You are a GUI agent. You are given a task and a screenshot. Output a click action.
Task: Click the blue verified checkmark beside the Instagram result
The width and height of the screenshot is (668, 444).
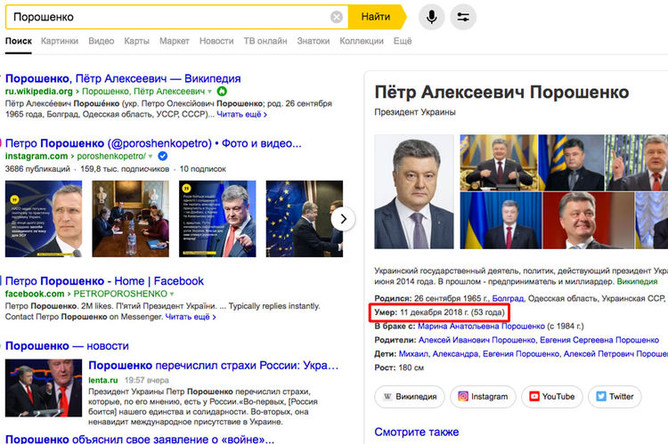(x=162, y=156)
